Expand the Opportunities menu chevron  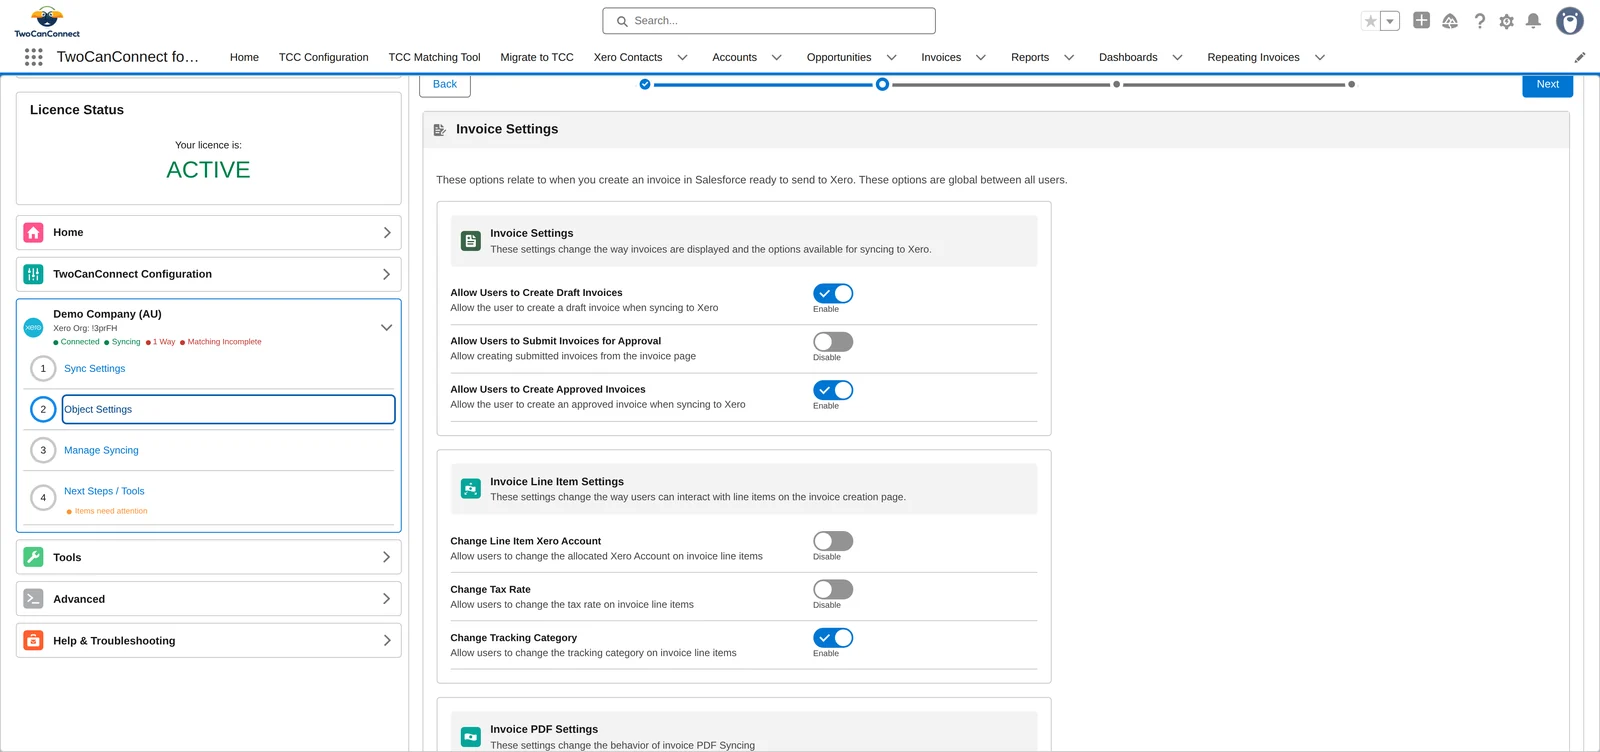[x=891, y=58]
